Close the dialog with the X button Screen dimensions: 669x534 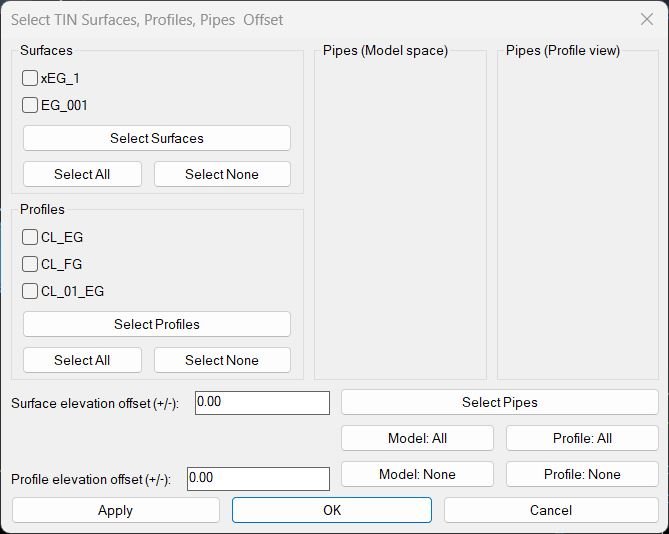(x=647, y=19)
